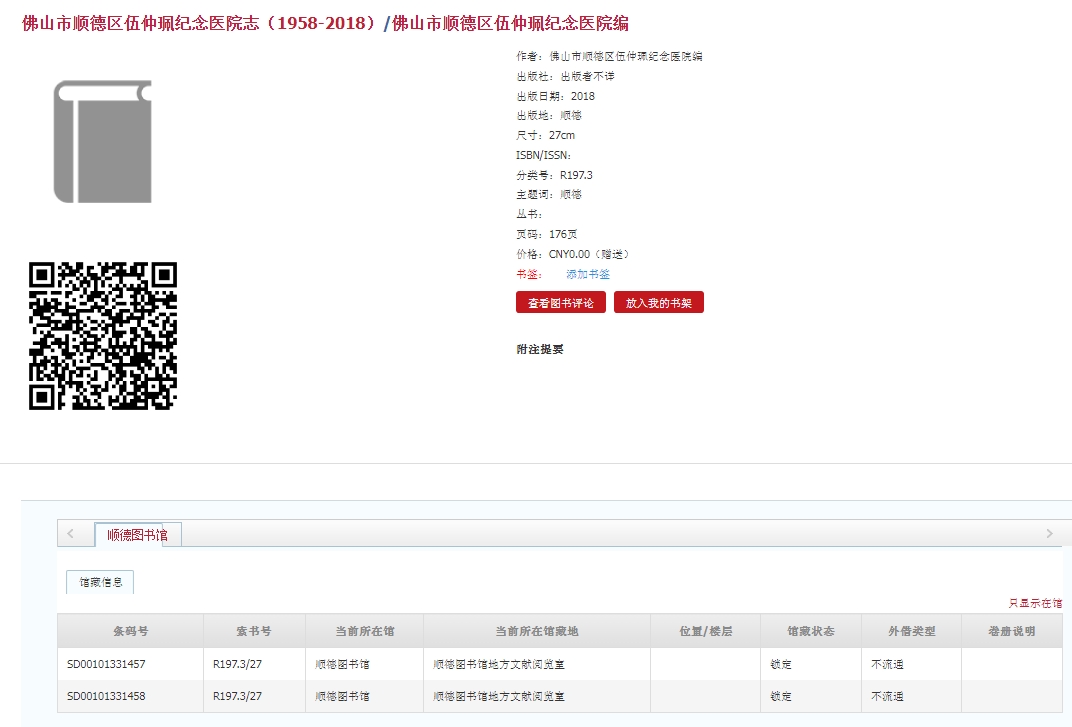Click the 放入我的书架 button

(658, 302)
